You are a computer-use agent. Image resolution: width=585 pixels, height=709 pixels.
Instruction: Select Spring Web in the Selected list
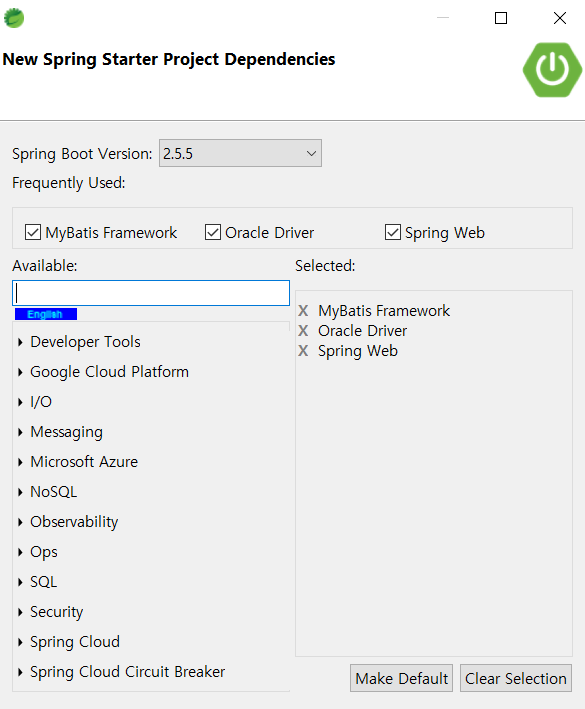pyautogui.click(x=358, y=351)
